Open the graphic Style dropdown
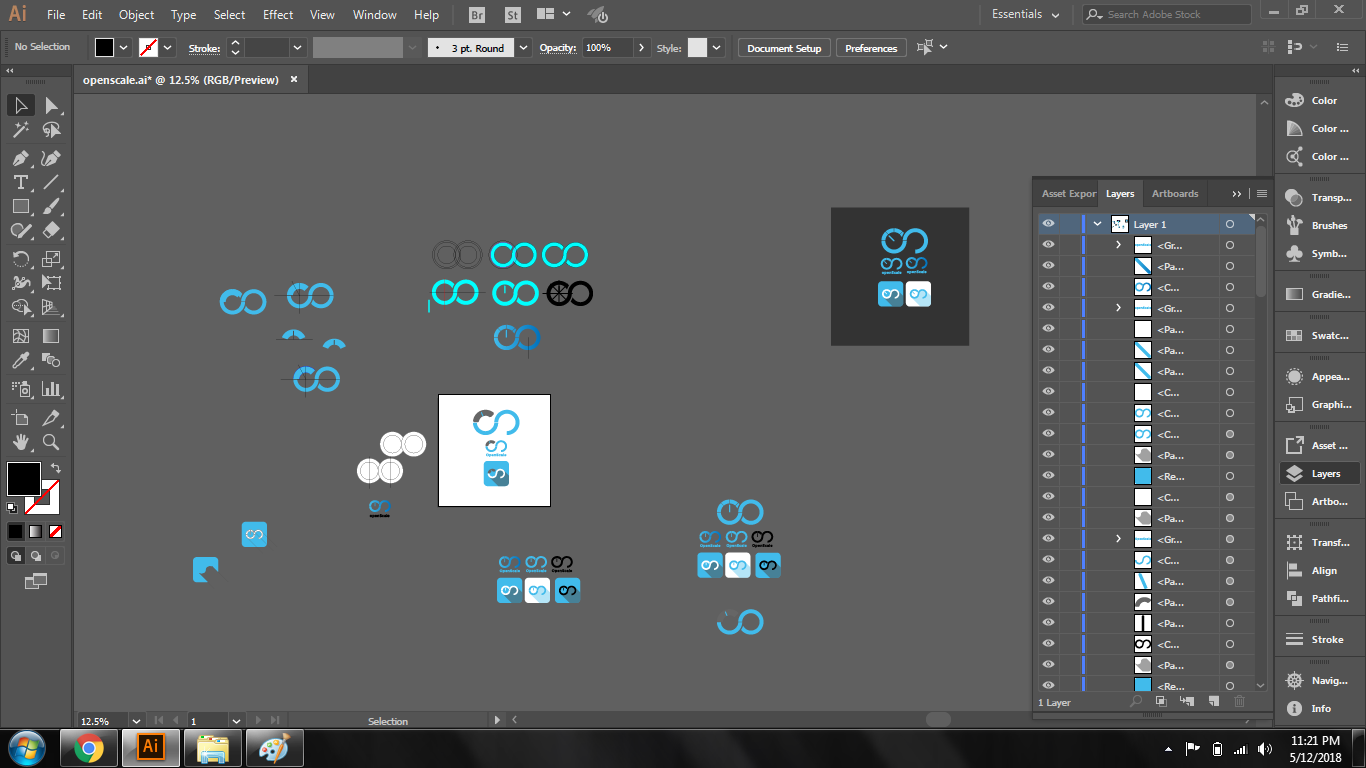 [x=717, y=47]
